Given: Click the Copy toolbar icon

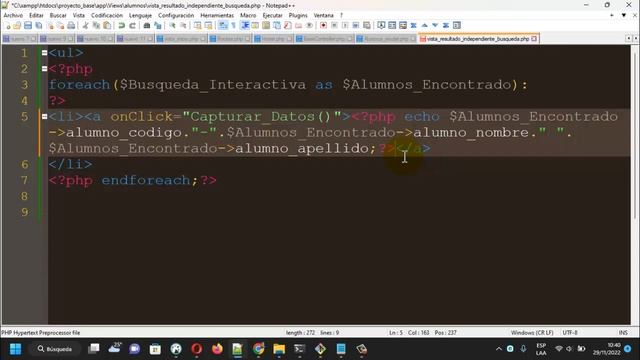Looking at the screenshot, I should pyautogui.click(x=96, y=25).
